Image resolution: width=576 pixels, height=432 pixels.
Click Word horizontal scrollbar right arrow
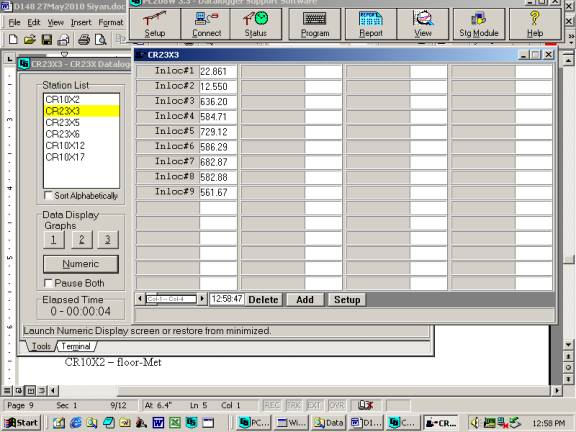point(557,390)
